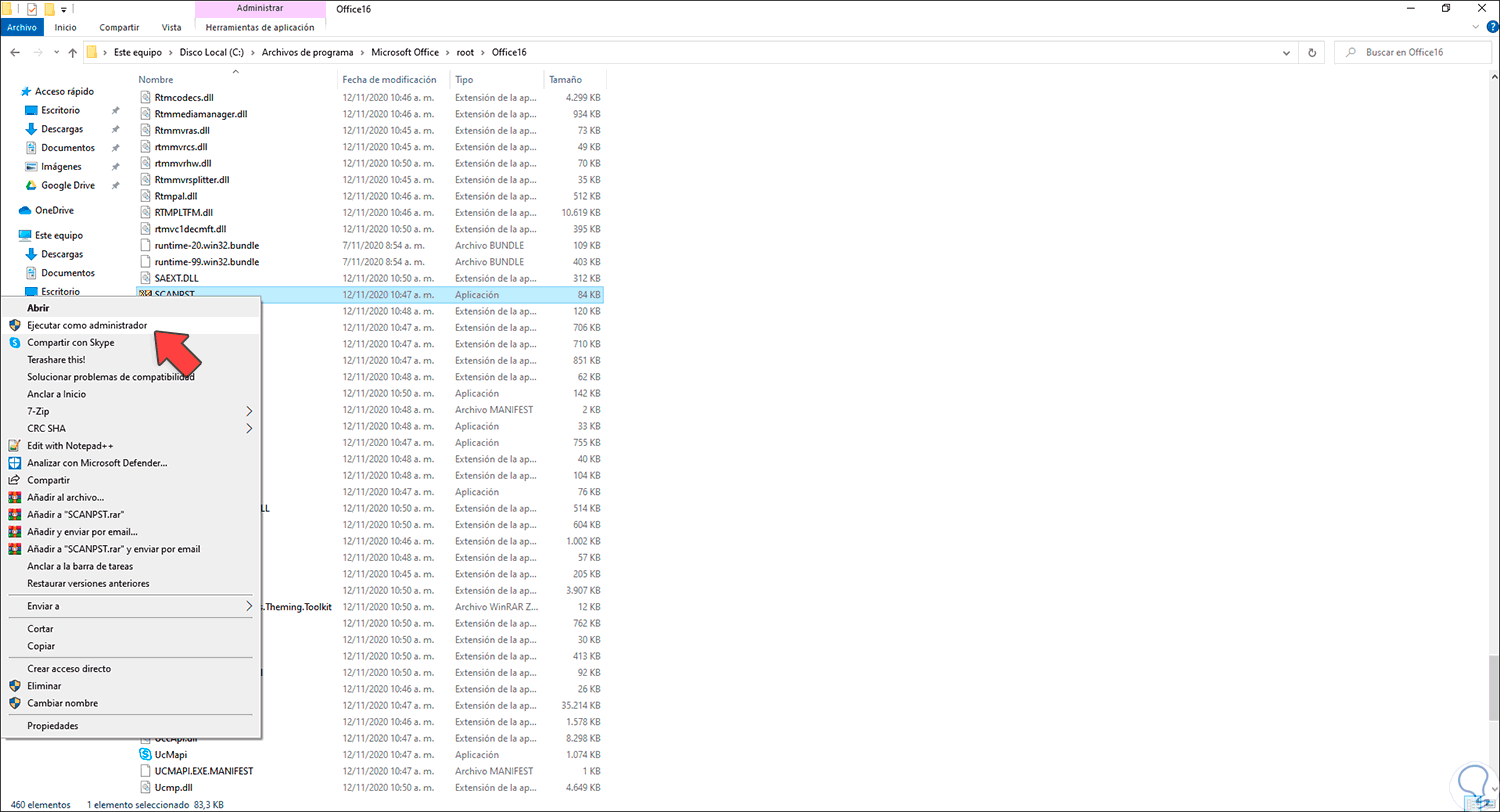Open the Archivo tab
Screen dimensions: 1500x812
(22, 27)
